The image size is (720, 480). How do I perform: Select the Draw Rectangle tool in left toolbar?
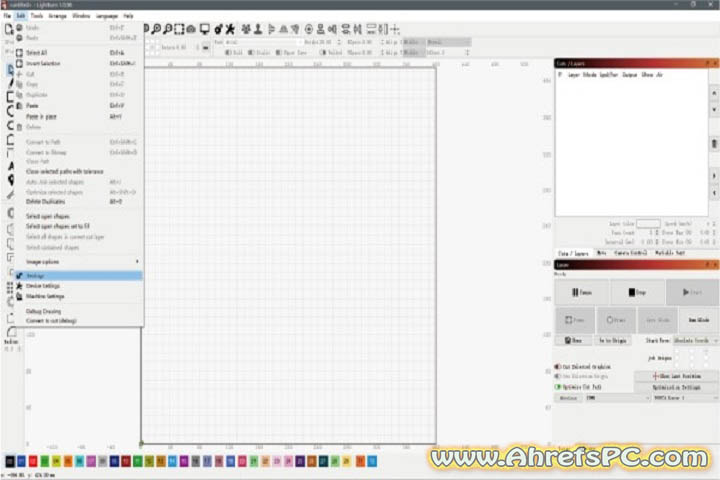pos(10,97)
